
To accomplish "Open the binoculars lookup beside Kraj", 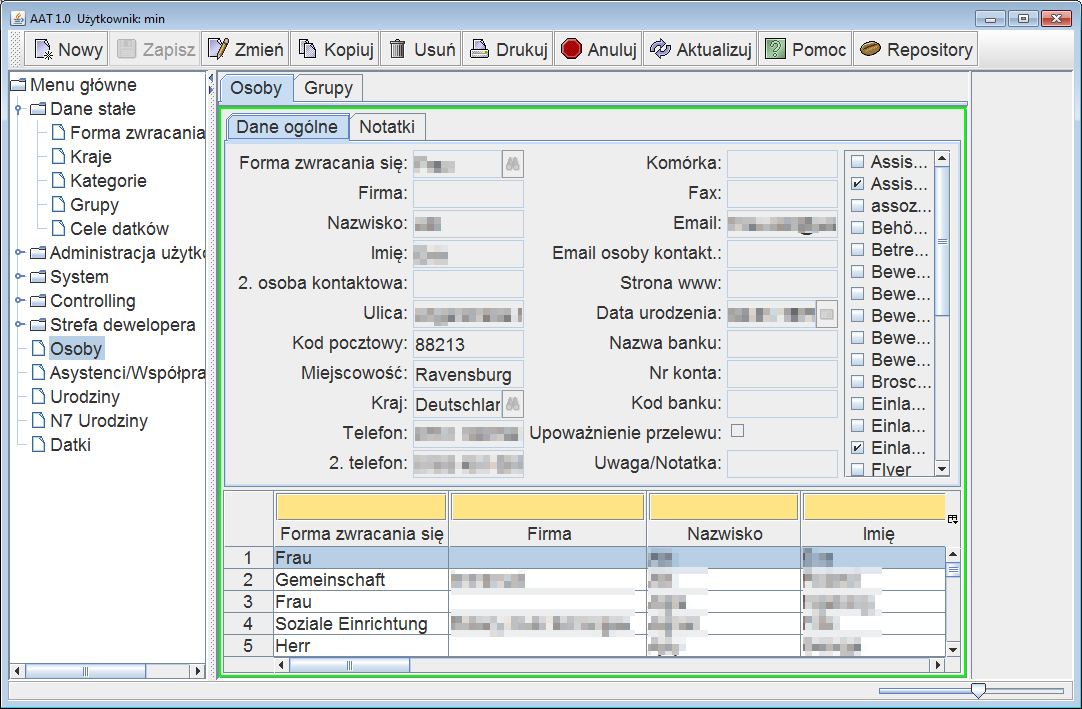I will coord(513,404).
